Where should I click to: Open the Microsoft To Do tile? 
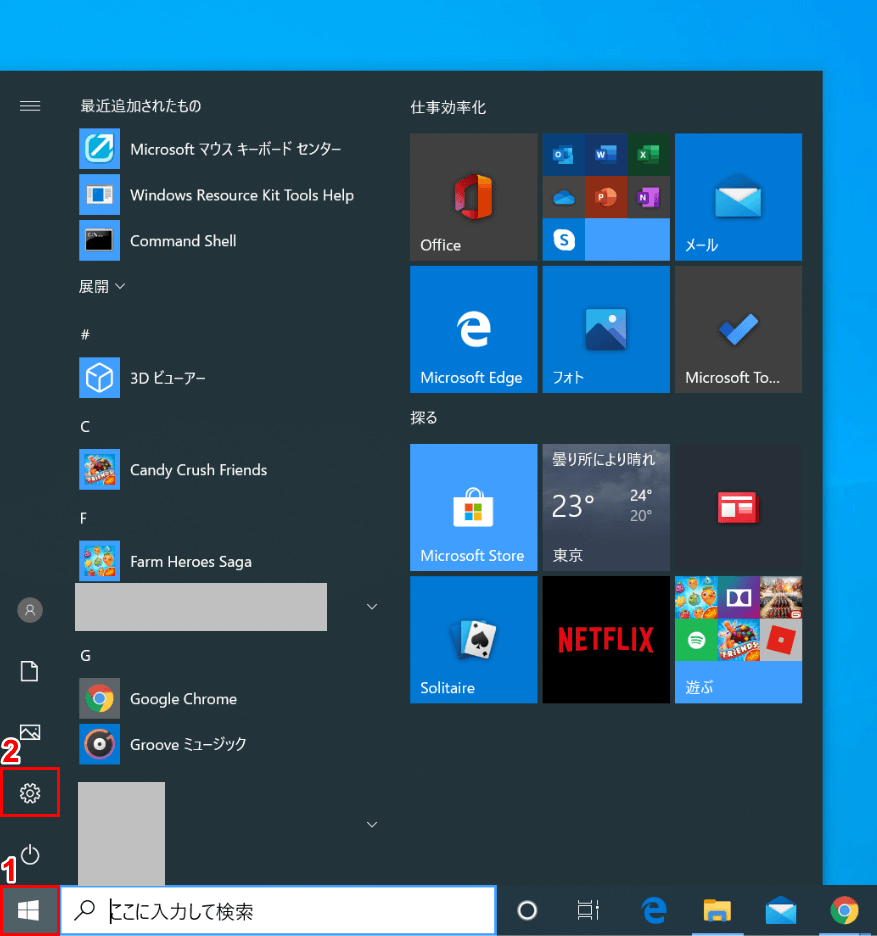pos(738,330)
